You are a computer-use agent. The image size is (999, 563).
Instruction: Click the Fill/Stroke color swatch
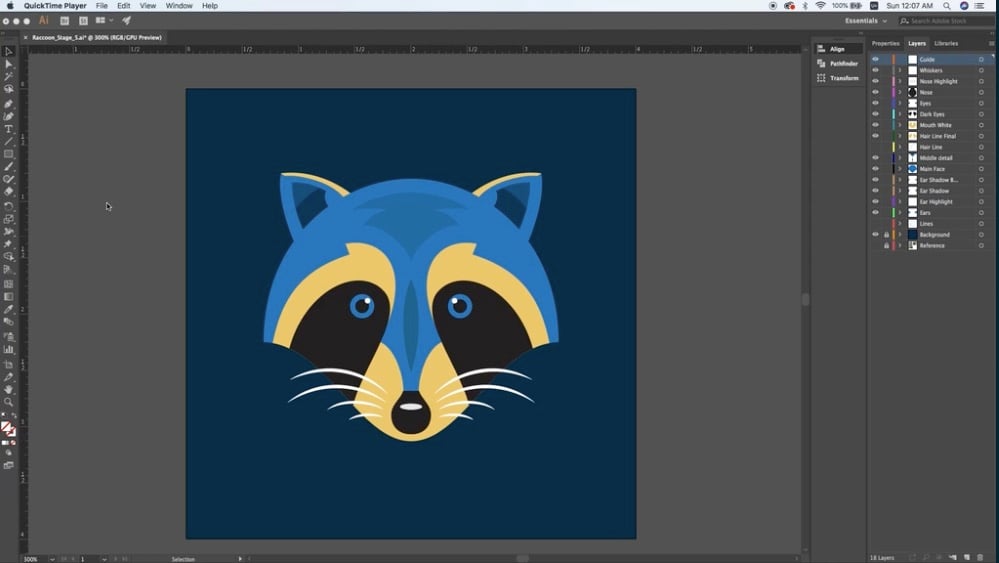[x=7, y=428]
